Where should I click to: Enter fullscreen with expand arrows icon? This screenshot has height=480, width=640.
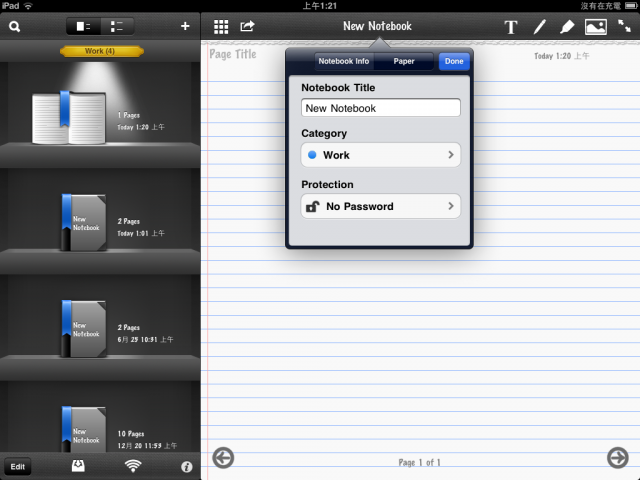click(624, 26)
